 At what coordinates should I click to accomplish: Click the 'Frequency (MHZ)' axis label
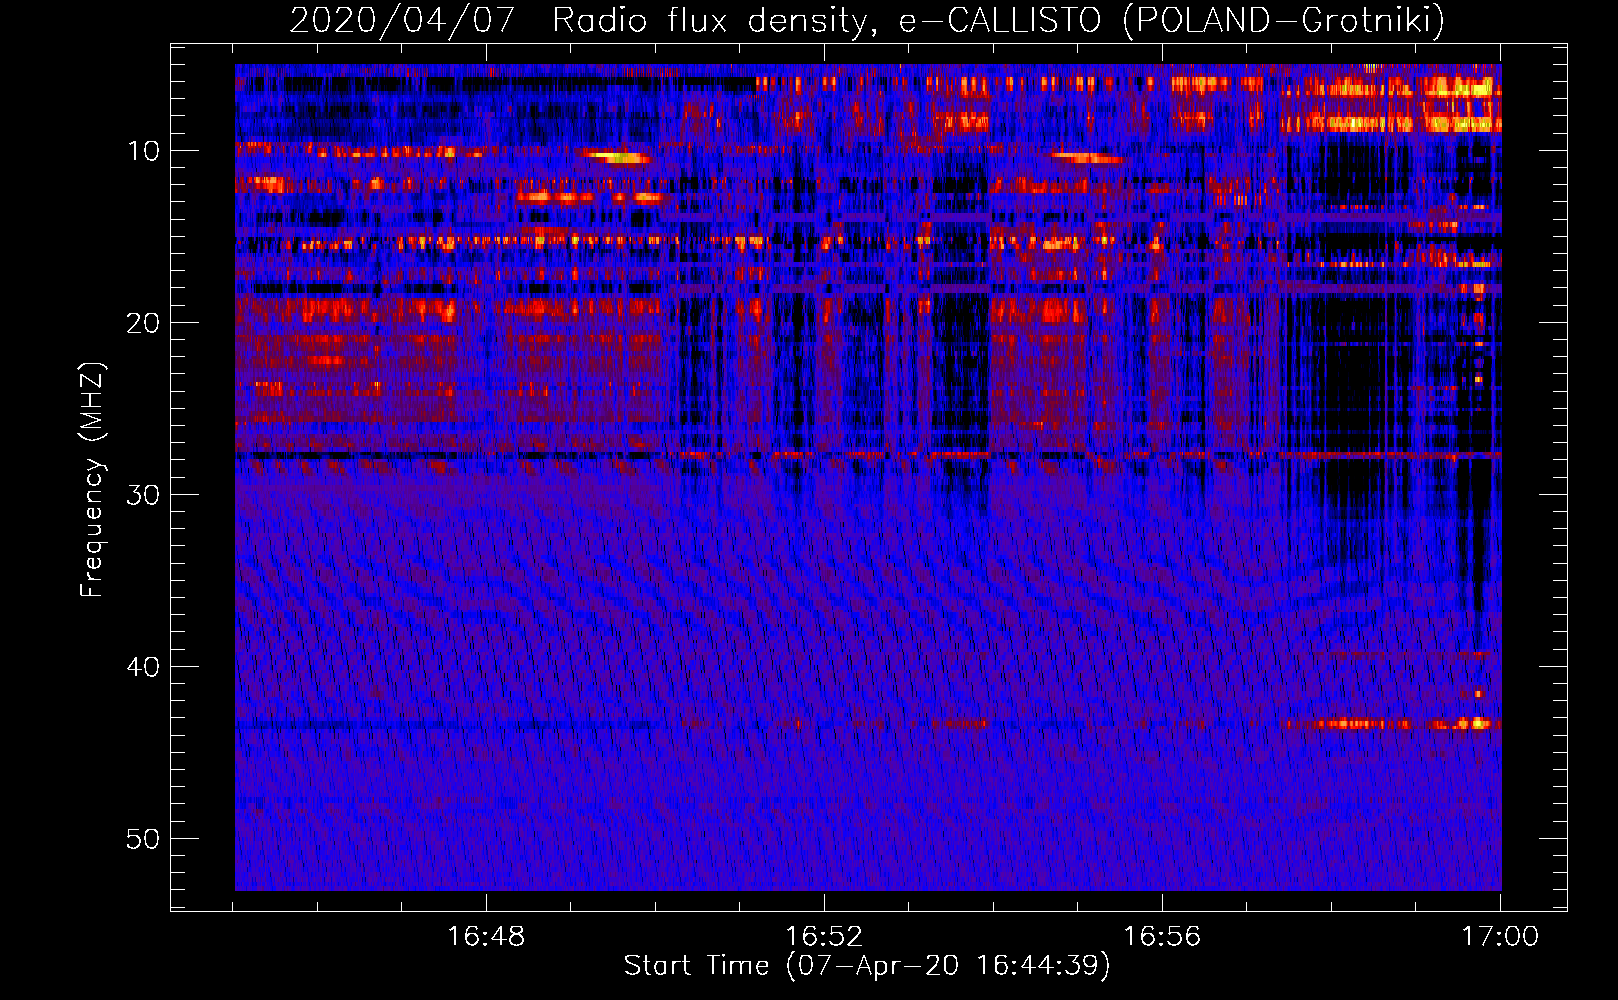click(x=92, y=480)
